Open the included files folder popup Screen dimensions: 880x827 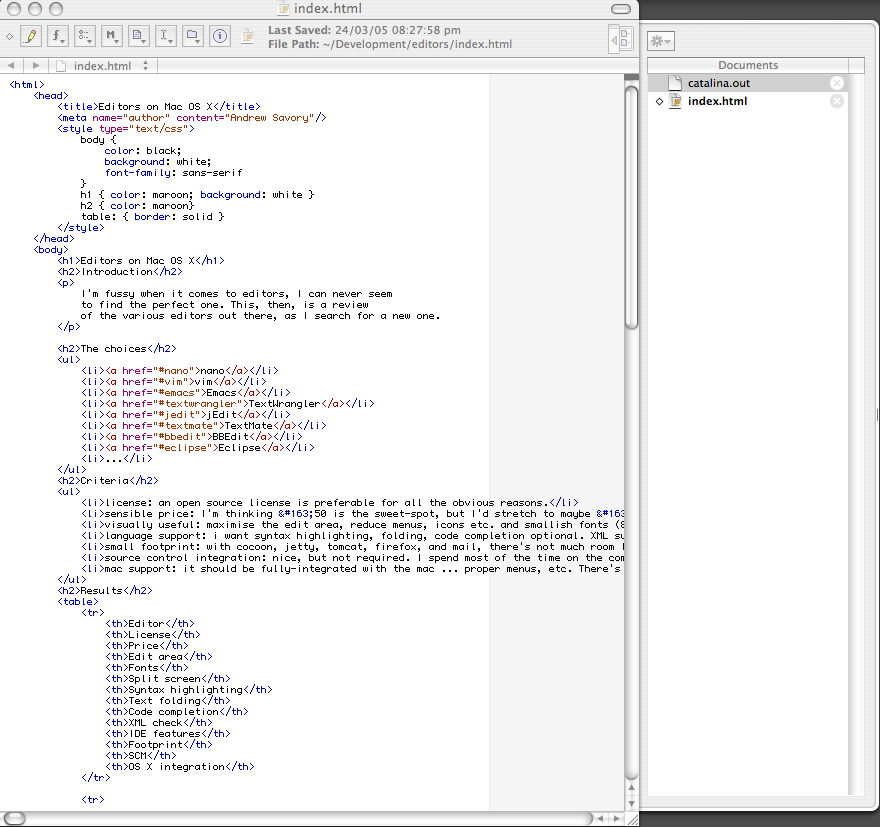192,36
